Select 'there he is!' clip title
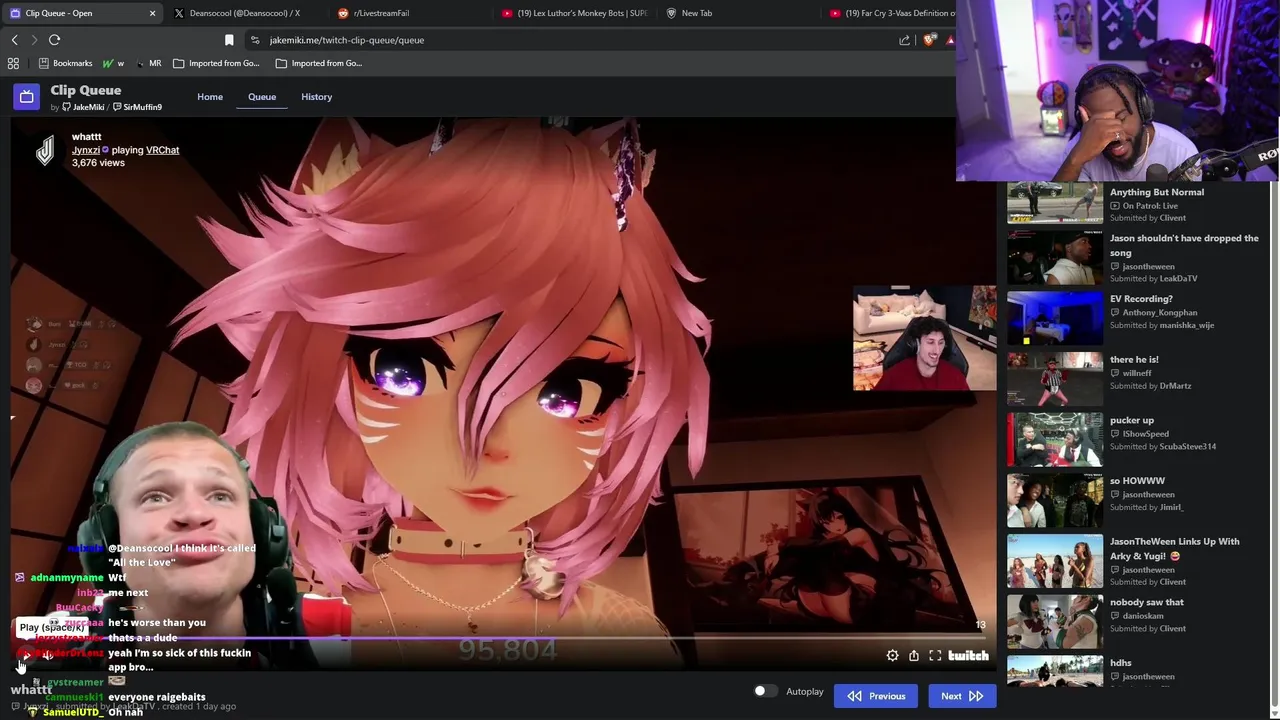Image resolution: width=1280 pixels, height=720 pixels. pos(1134,359)
